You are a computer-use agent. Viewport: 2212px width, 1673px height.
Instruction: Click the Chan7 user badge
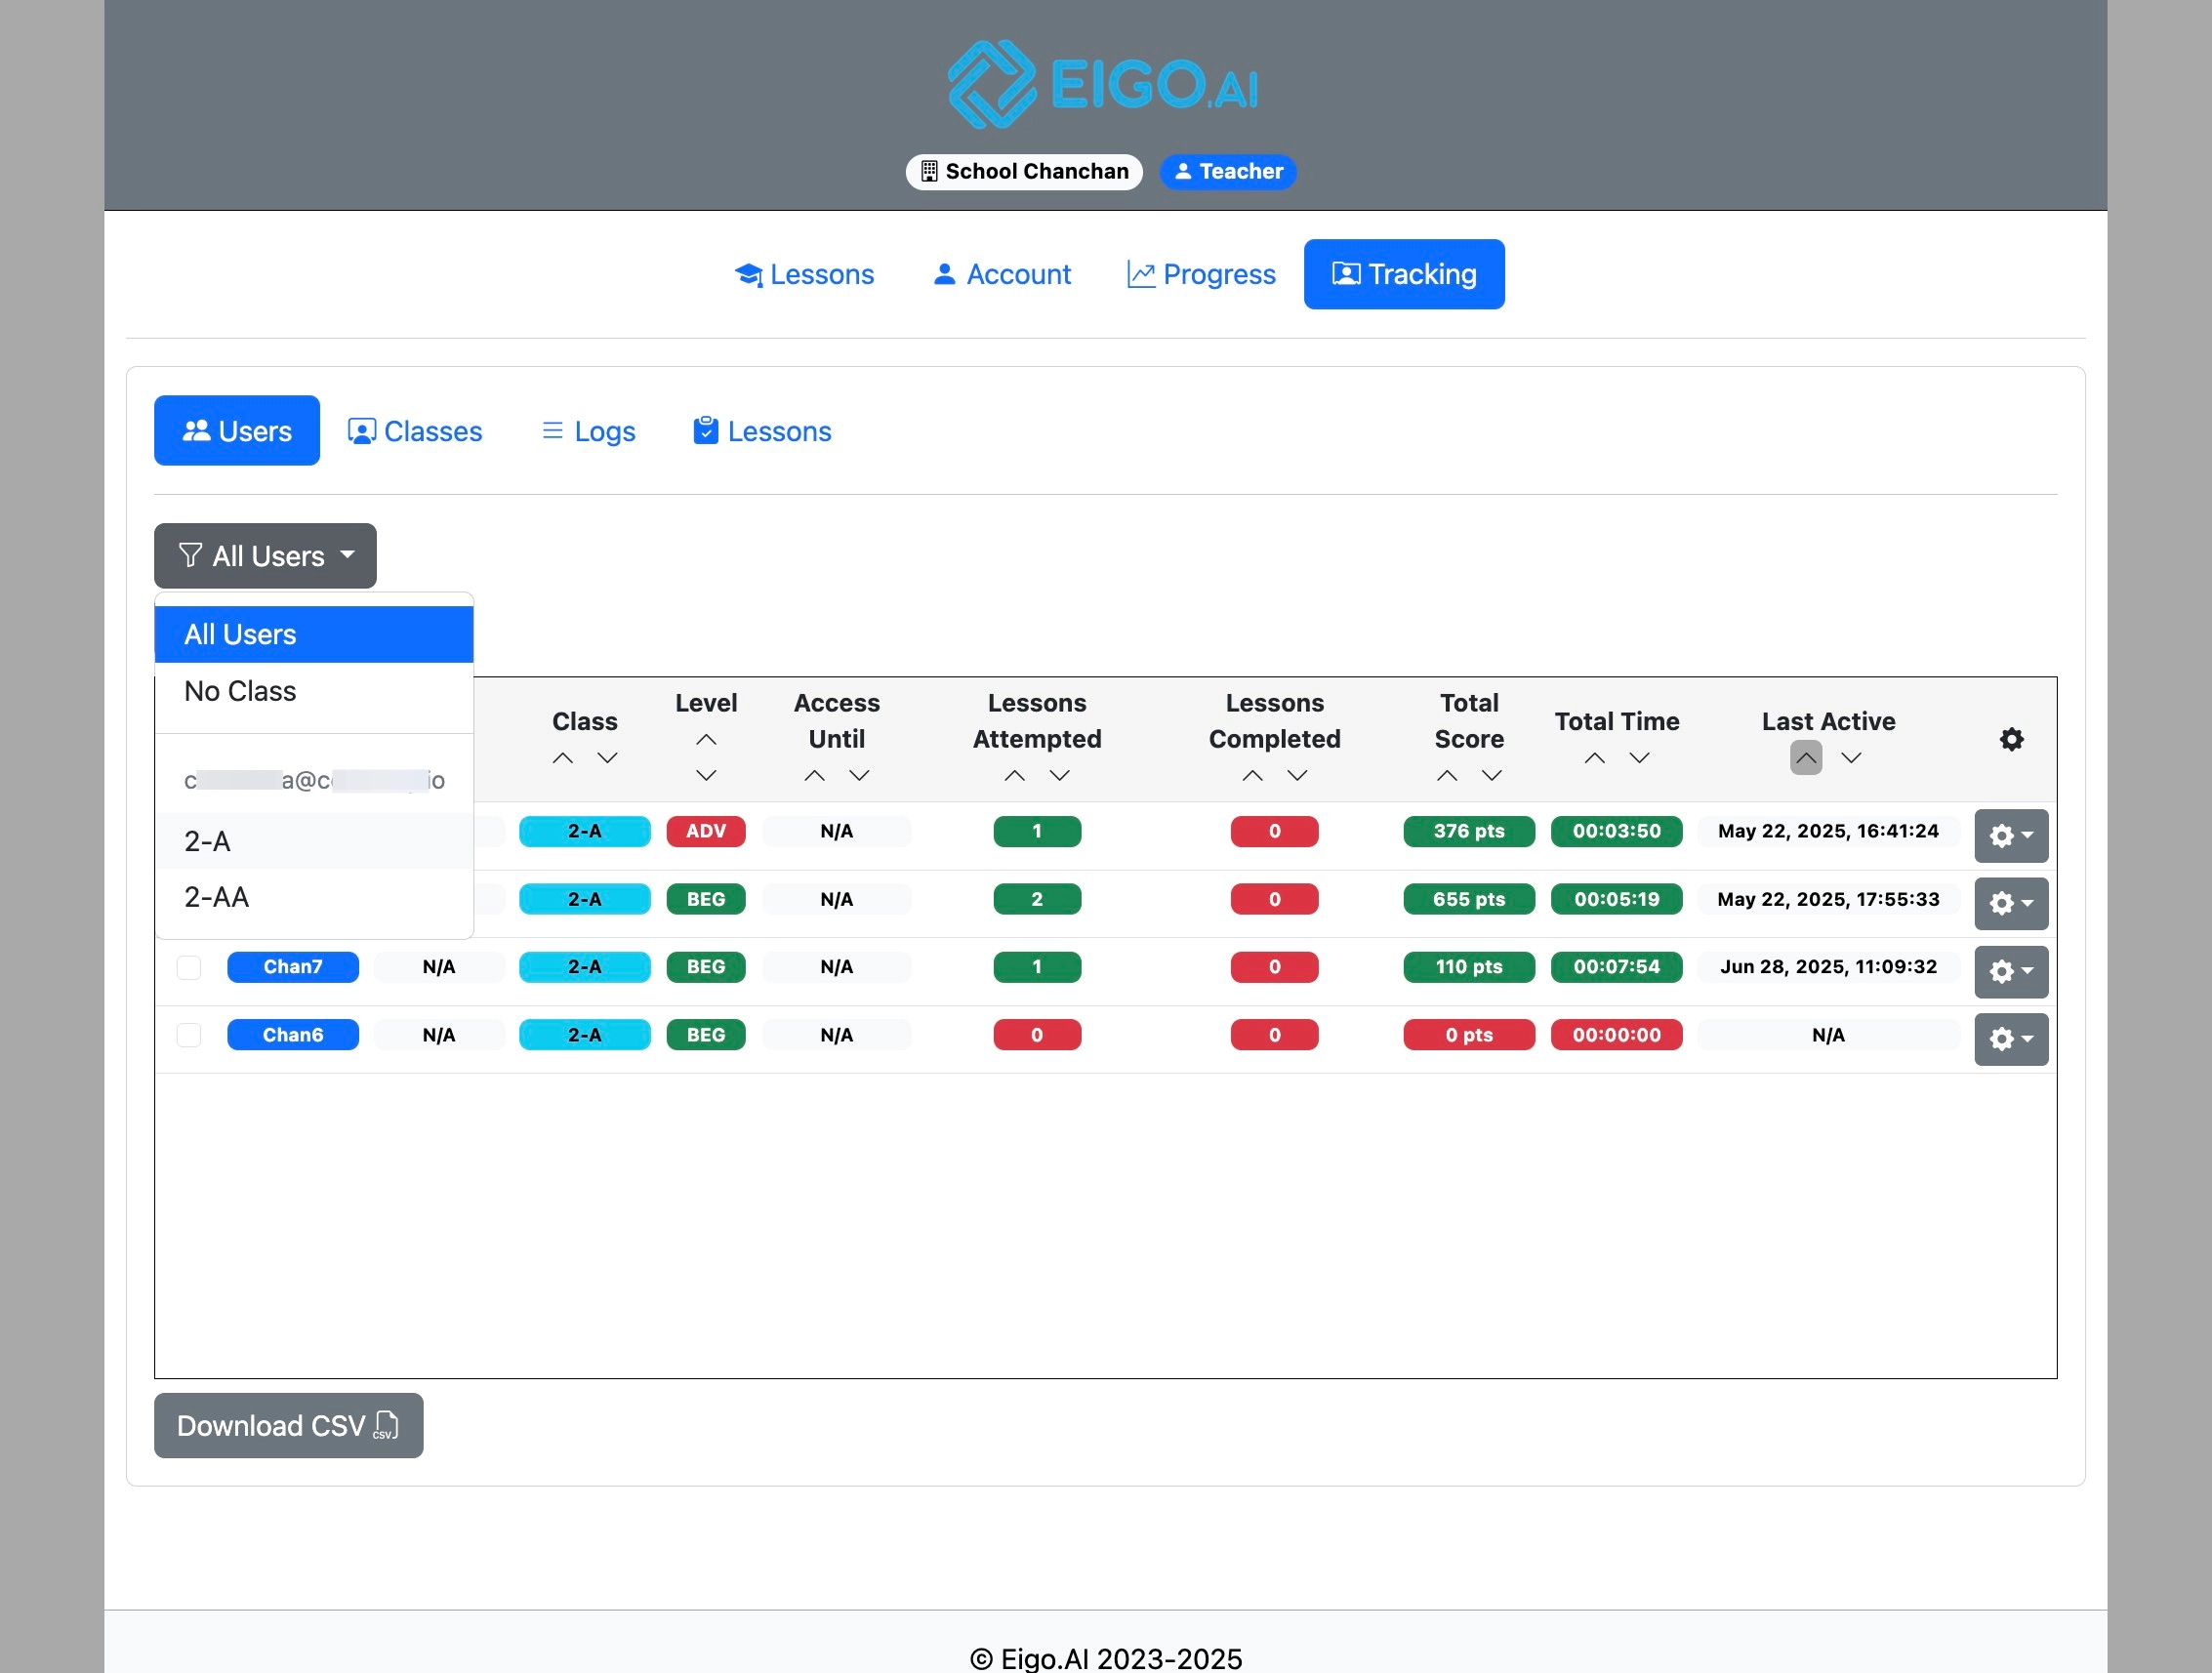(x=293, y=967)
